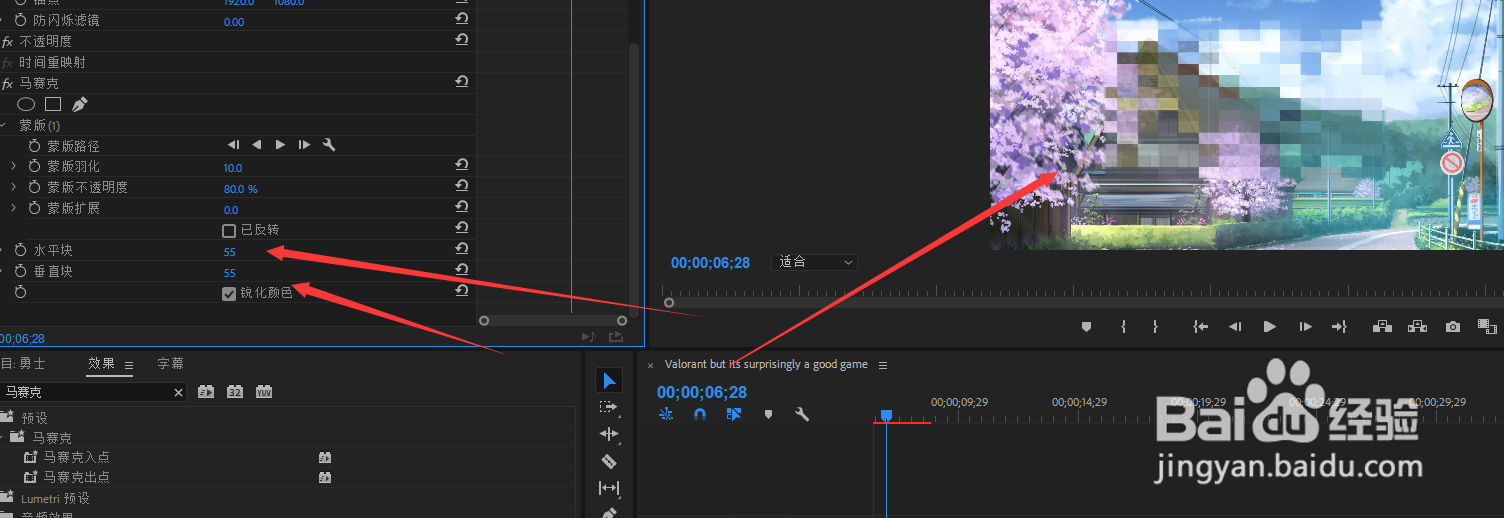Reset the 蒙版扩展 parameter
This screenshot has width=1504, height=518.
(462, 207)
